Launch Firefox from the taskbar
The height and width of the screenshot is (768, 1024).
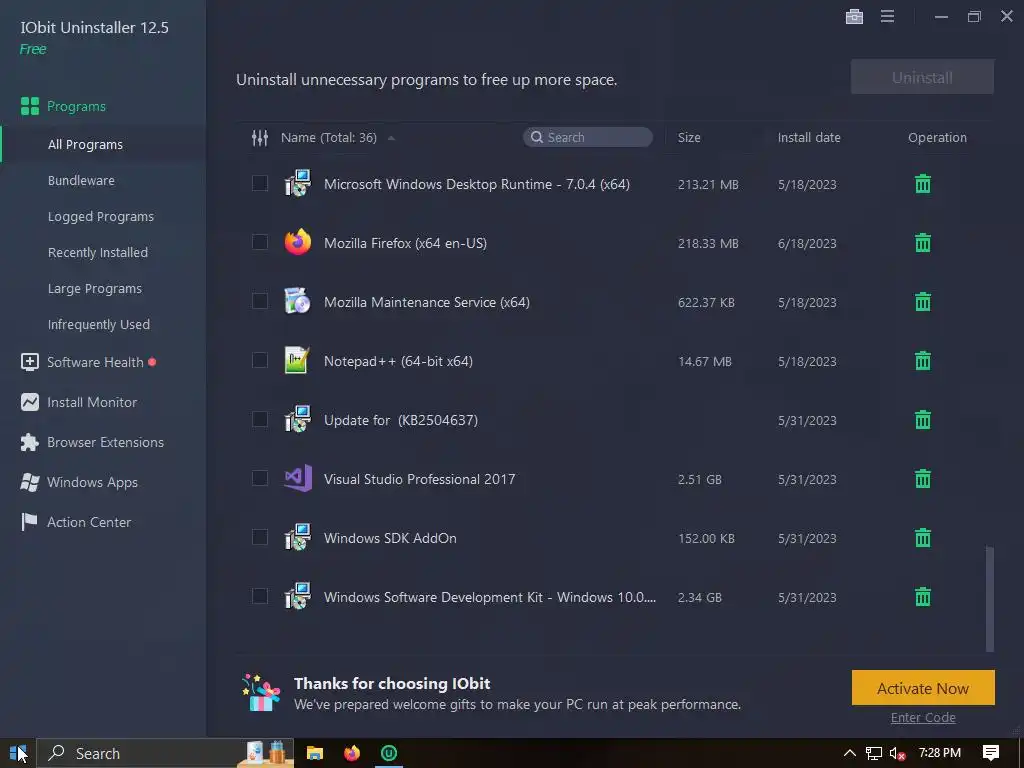(x=352, y=753)
